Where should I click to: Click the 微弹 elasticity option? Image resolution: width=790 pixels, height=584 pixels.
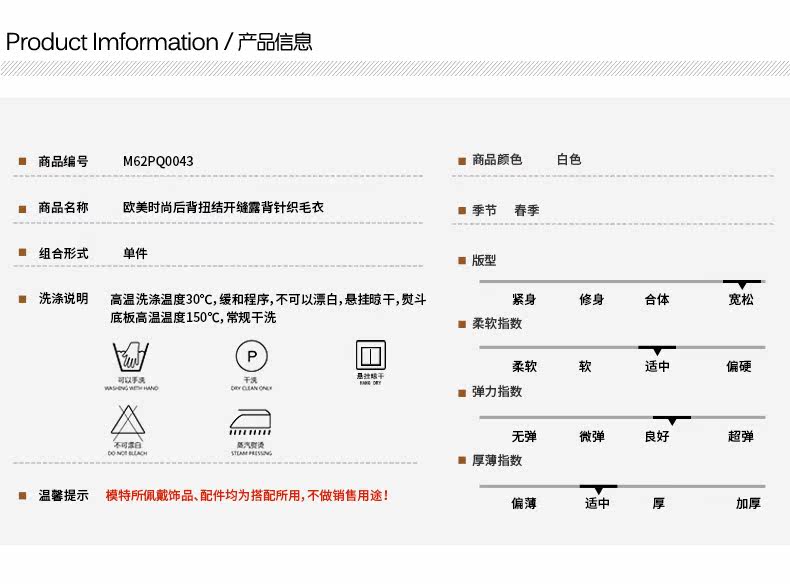pyautogui.click(x=592, y=436)
